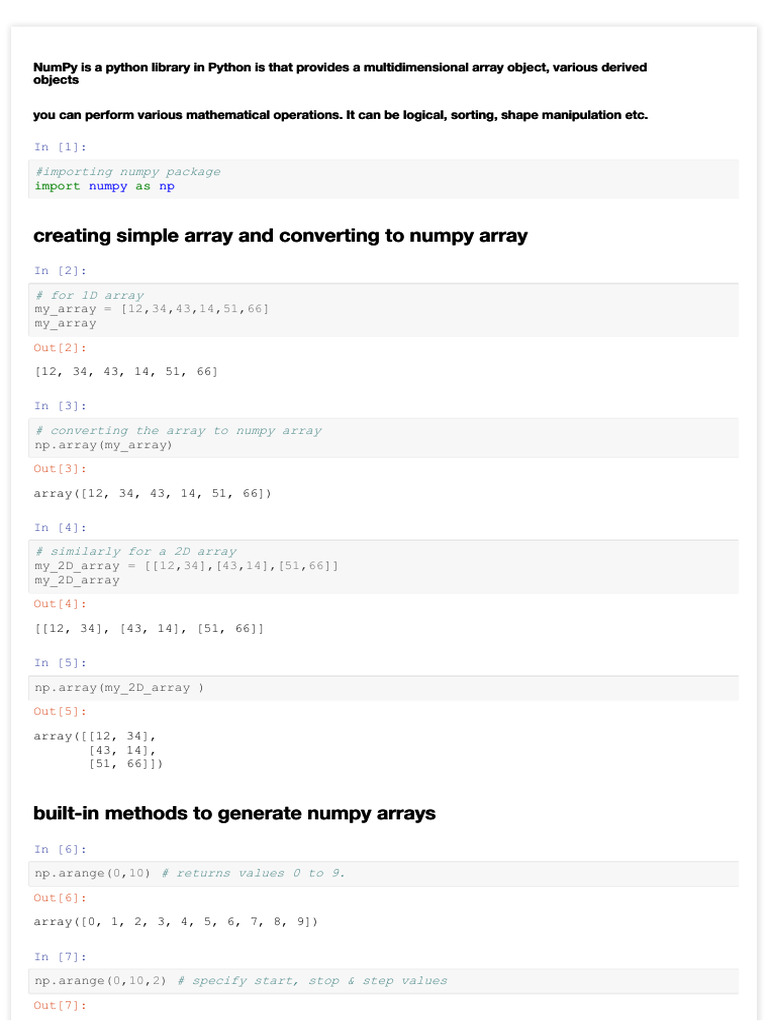Click the '# similarly for a 2D array' comment
This screenshot has width=768, height=1024.
coord(136,552)
